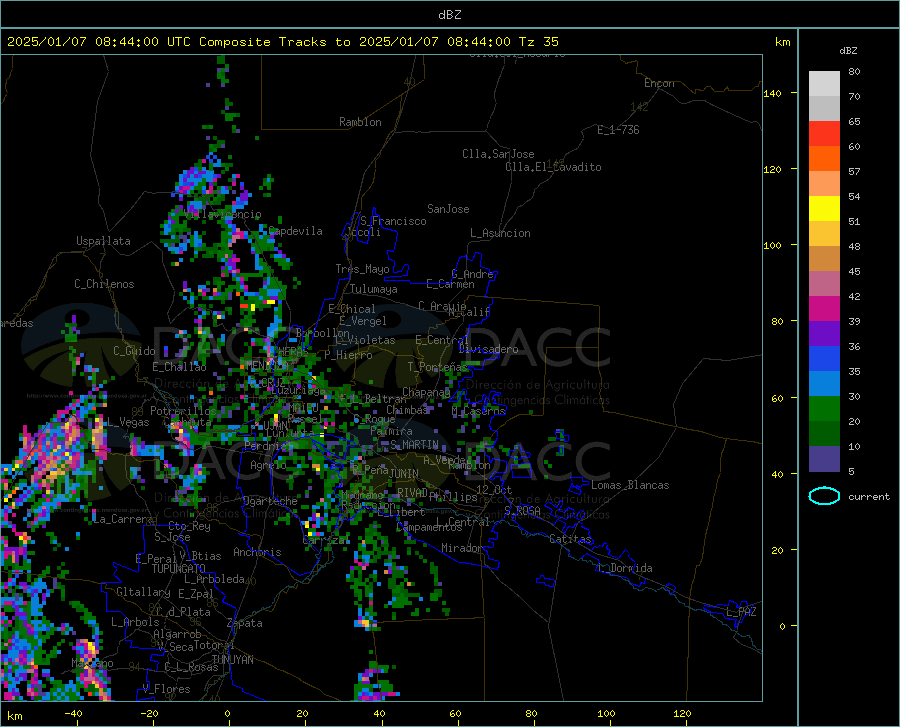The width and height of the screenshot is (900, 727).
Task: Click the Mirador label
Action: [x=462, y=548]
